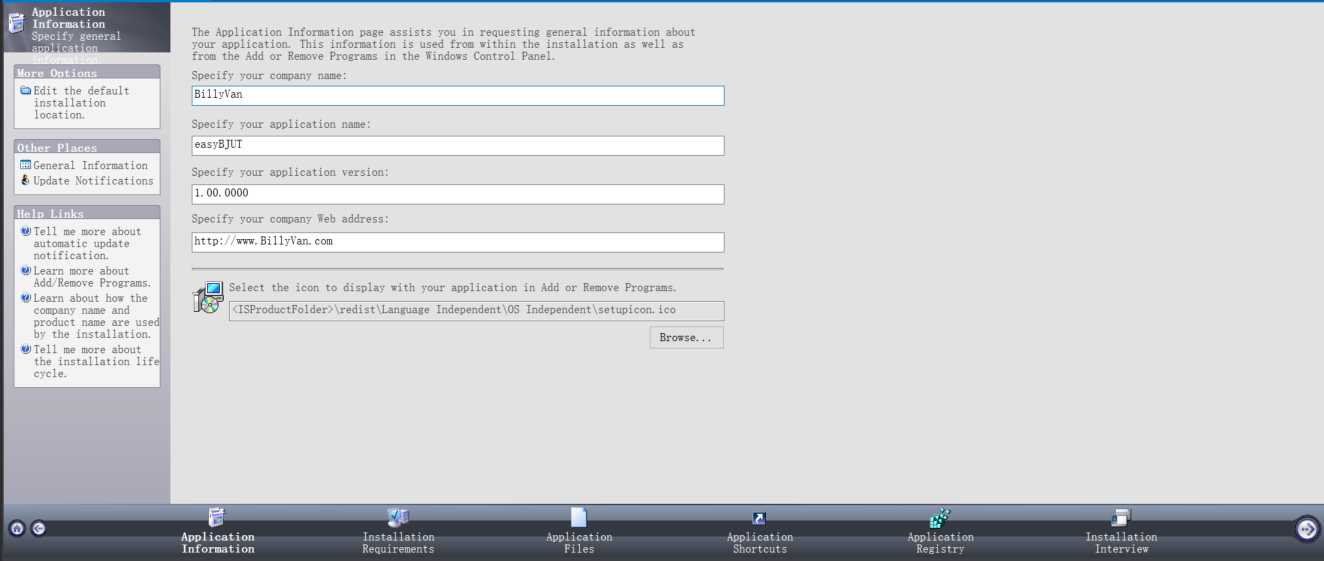Click the Browse... button

pyautogui.click(x=686, y=338)
